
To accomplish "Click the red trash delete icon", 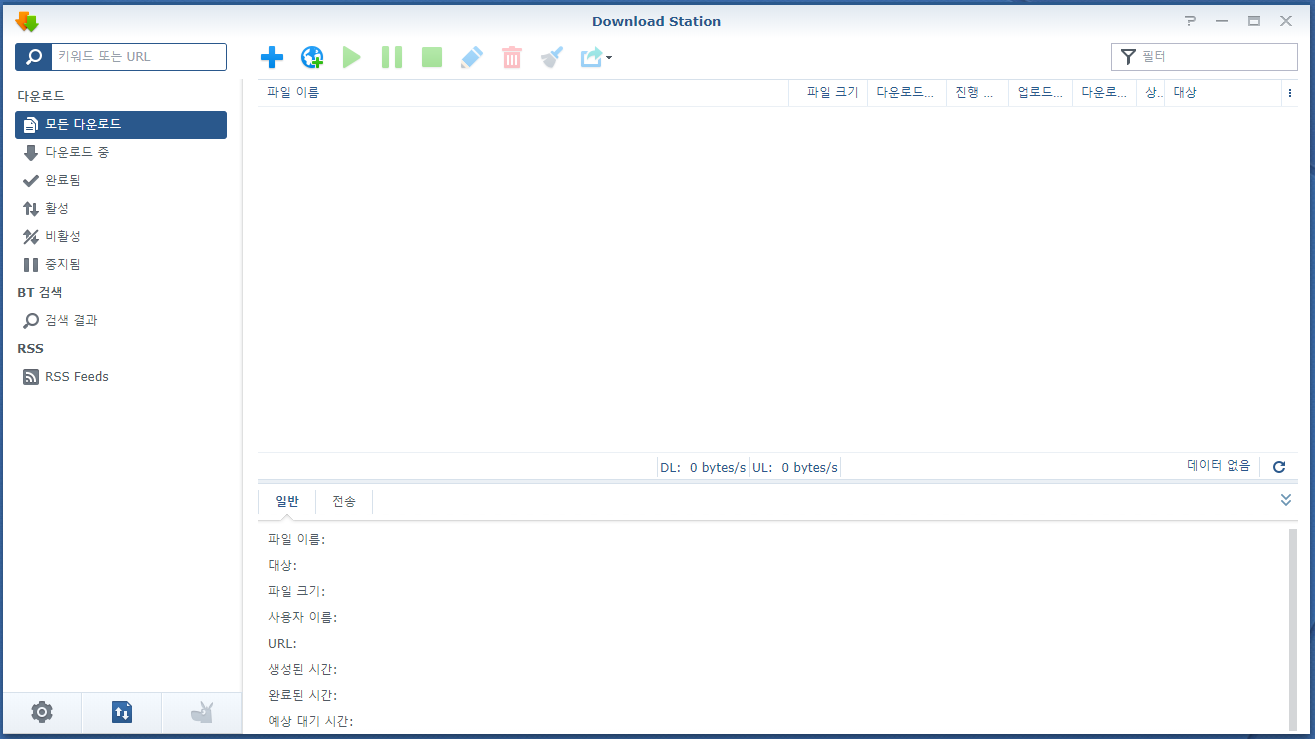I will pyautogui.click(x=512, y=57).
